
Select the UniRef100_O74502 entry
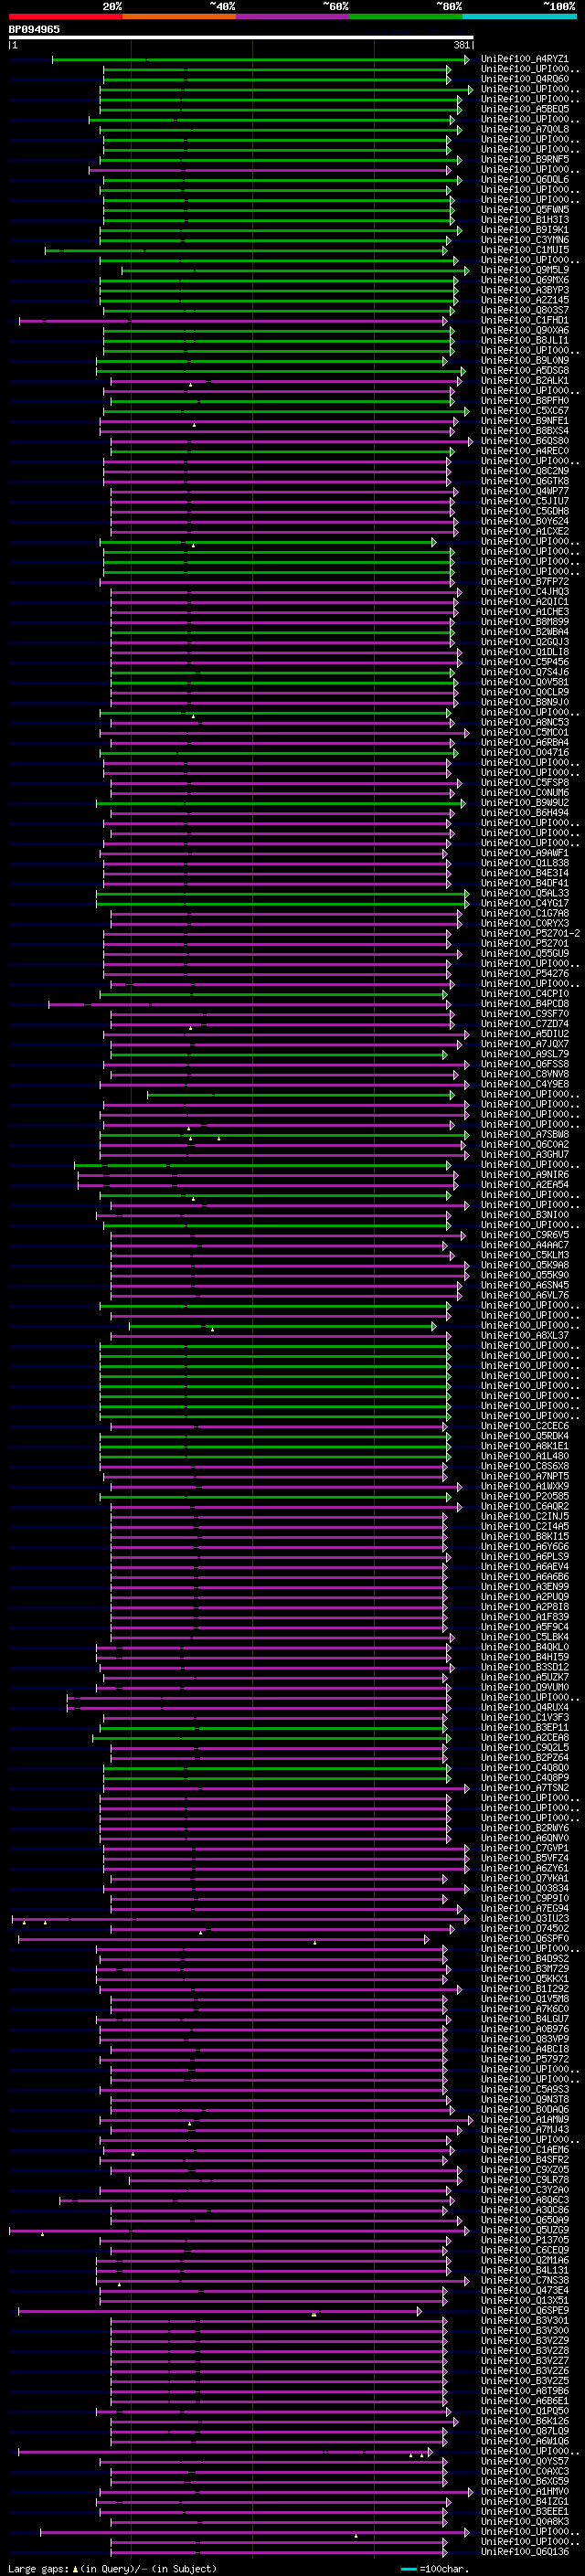click(525, 1928)
